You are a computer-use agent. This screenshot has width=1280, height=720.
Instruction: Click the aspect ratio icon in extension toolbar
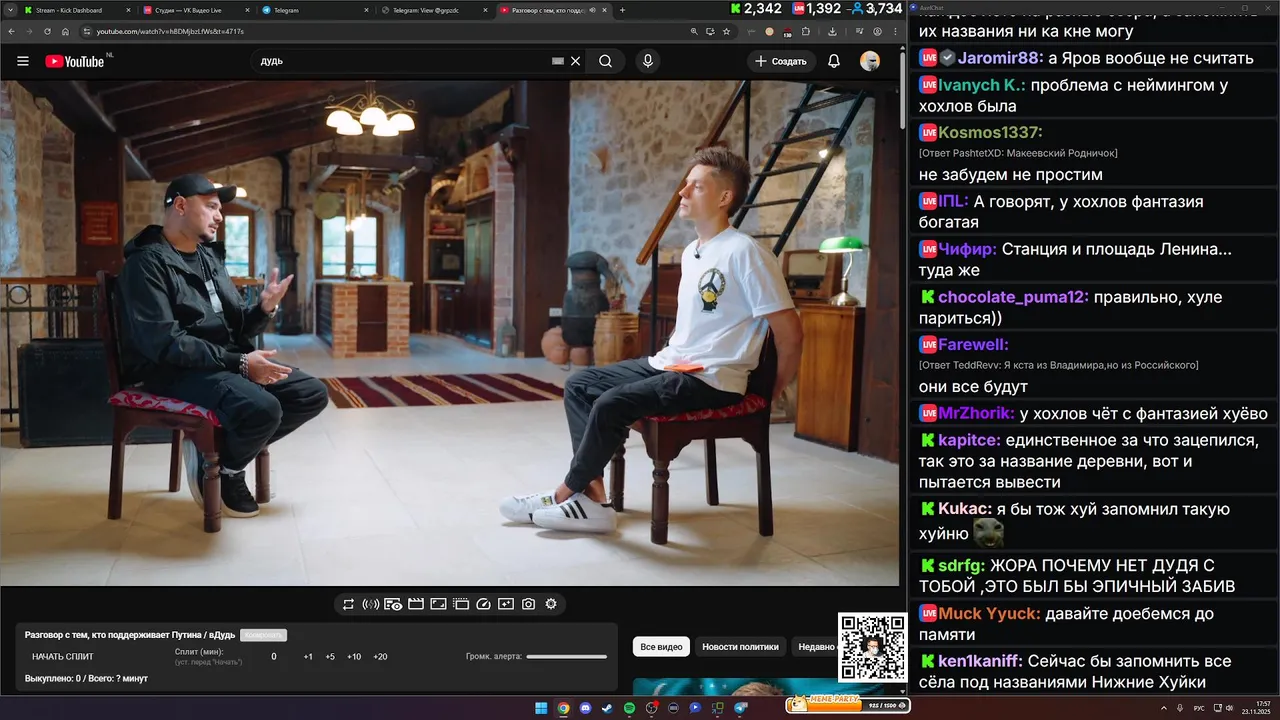[x=438, y=604]
